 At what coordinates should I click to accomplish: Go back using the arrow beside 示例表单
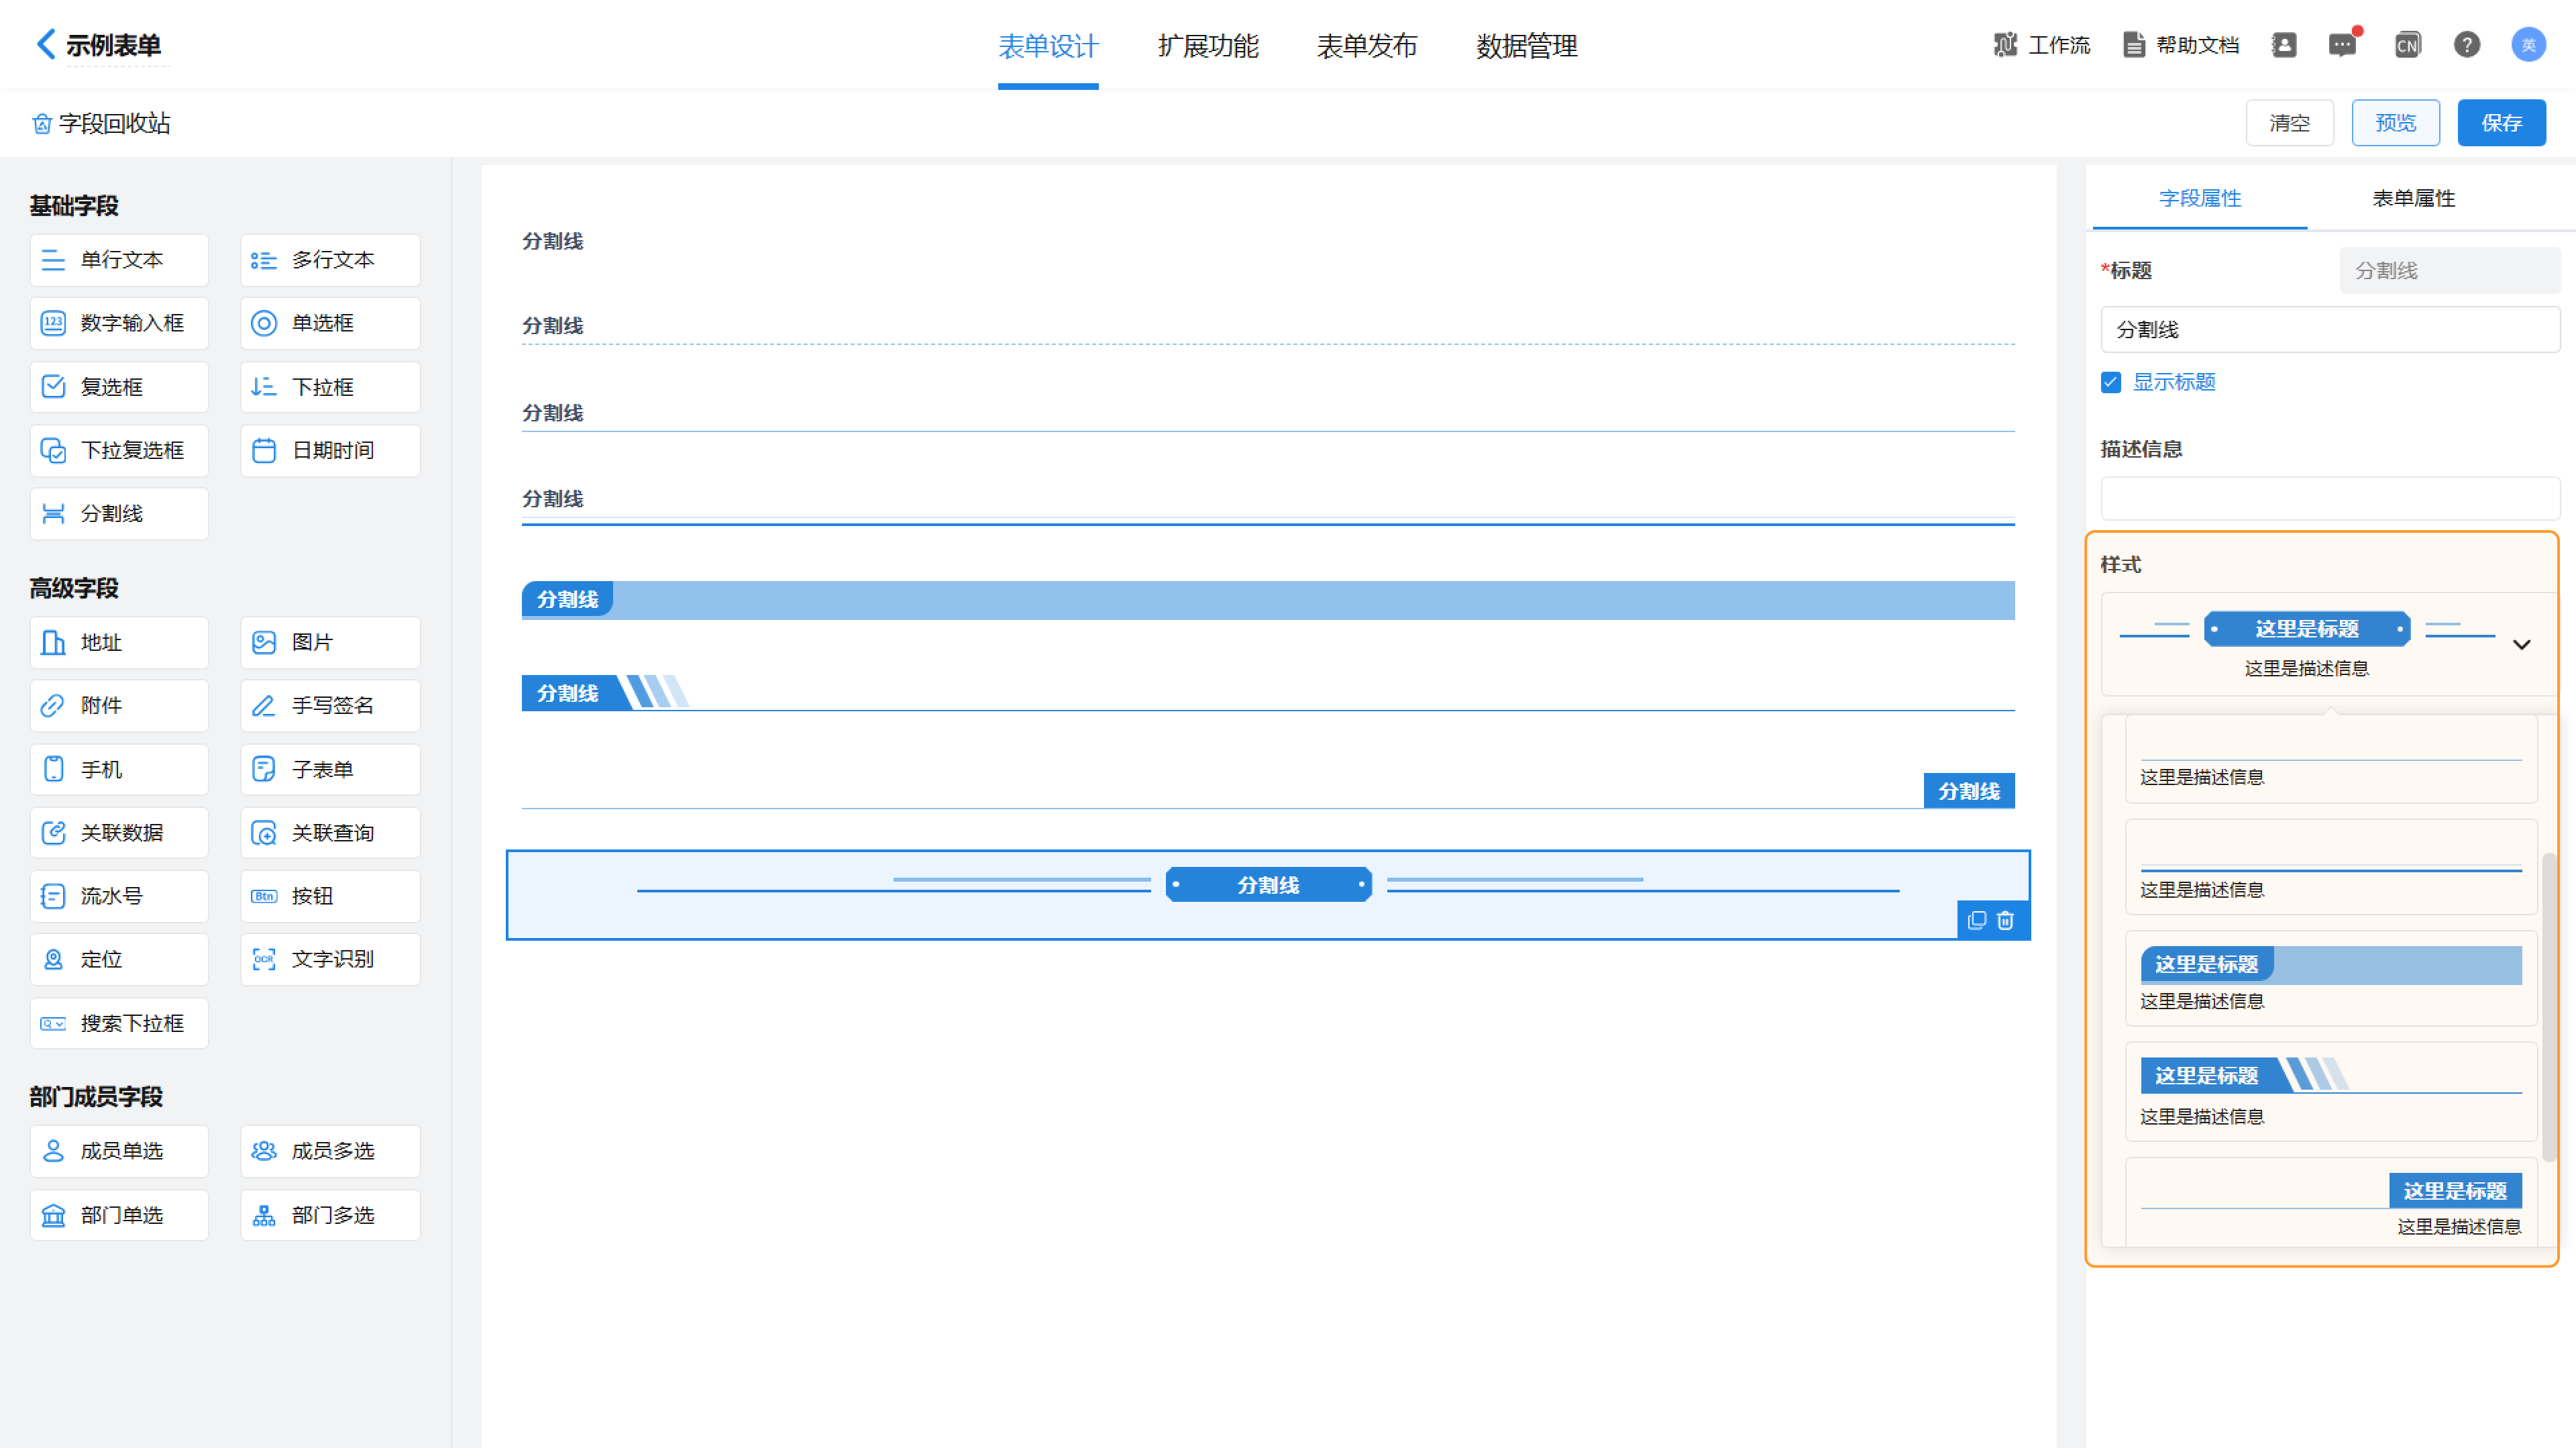pyautogui.click(x=45, y=44)
